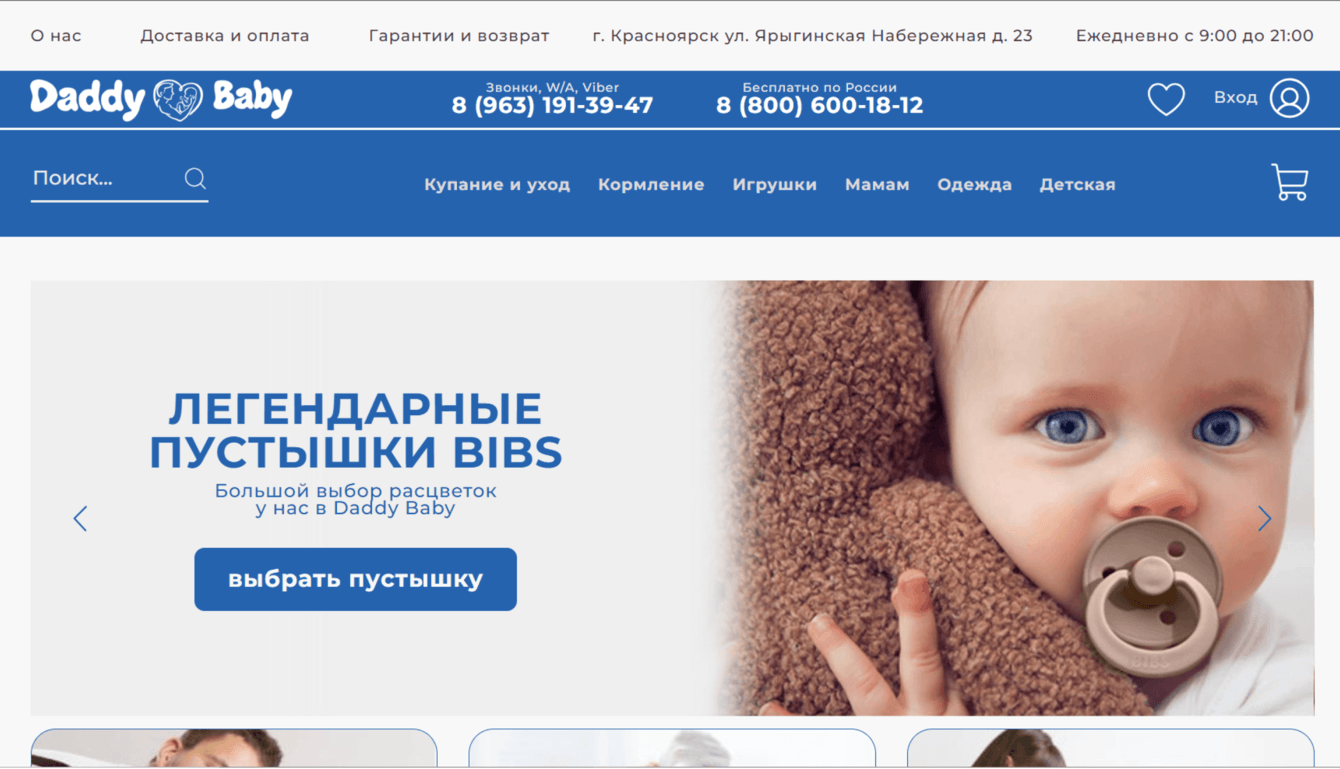The image size is (1340, 769).
Task: Select the Одежда menu item
Action: pos(974,185)
